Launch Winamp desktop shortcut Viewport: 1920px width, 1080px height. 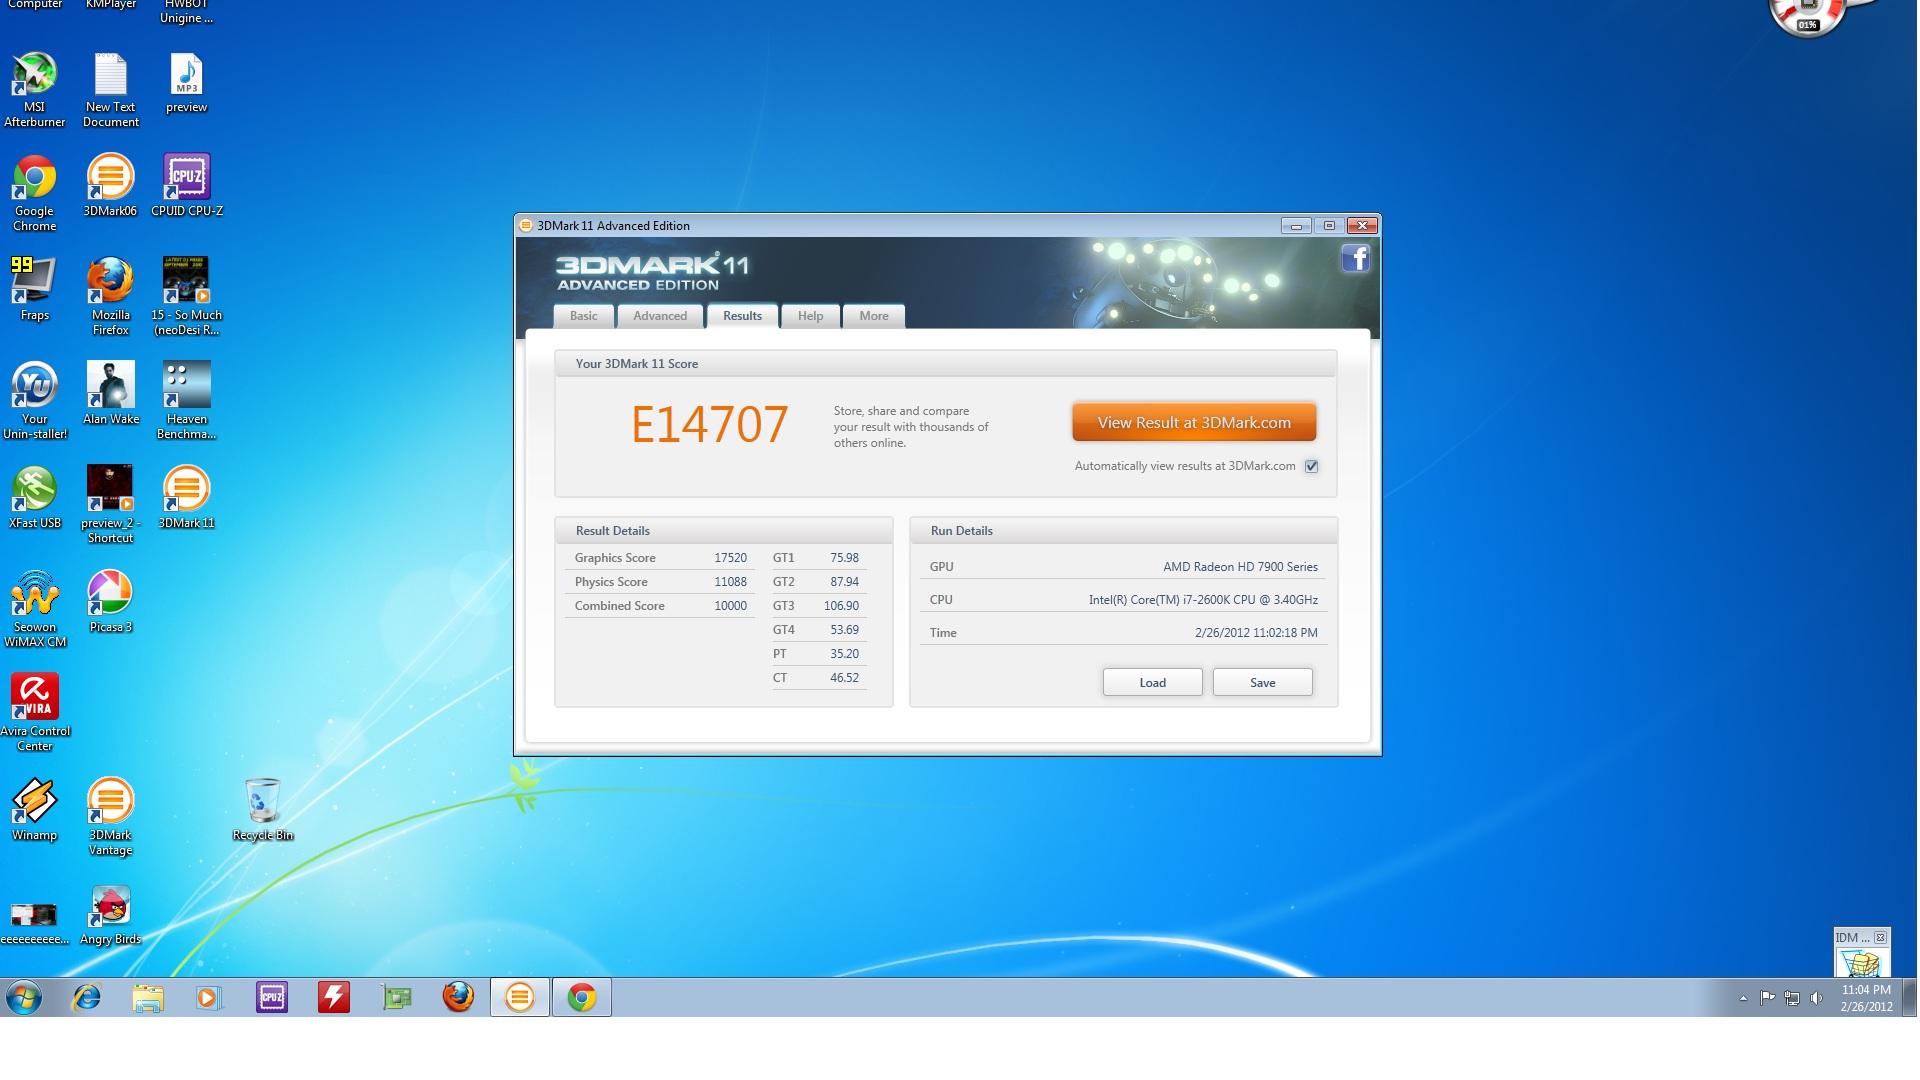tap(34, 809)
